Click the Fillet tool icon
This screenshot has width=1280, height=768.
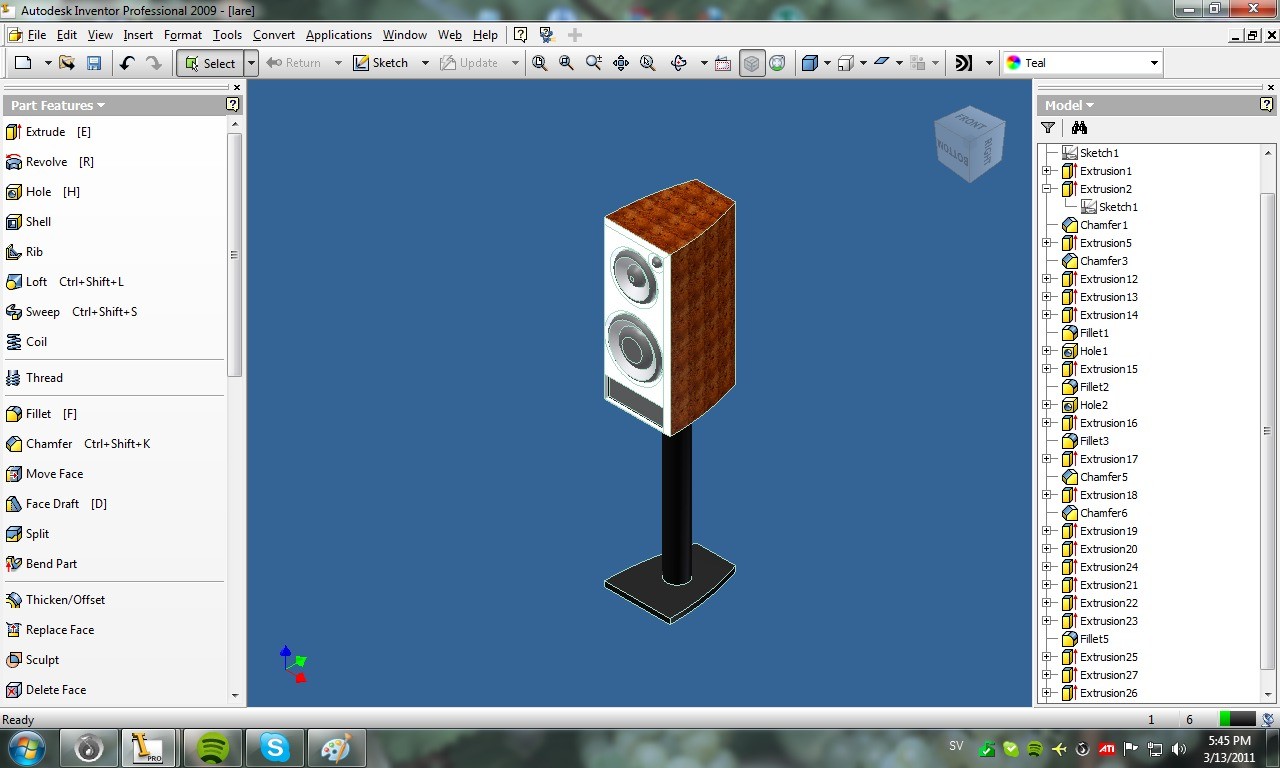click(14, 414)
